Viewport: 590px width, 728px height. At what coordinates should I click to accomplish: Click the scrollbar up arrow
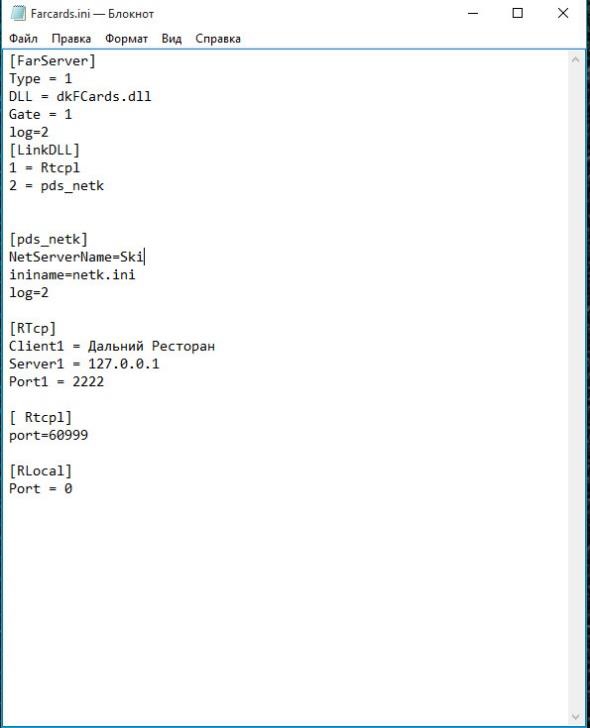(x=576, y=59)
